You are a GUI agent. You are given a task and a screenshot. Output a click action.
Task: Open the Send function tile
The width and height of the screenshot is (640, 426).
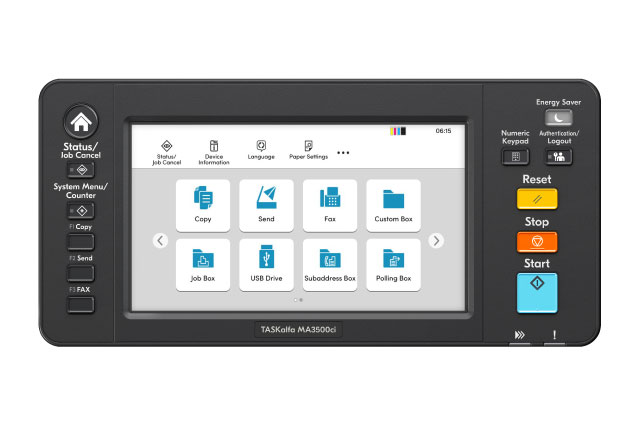(266, 205)
